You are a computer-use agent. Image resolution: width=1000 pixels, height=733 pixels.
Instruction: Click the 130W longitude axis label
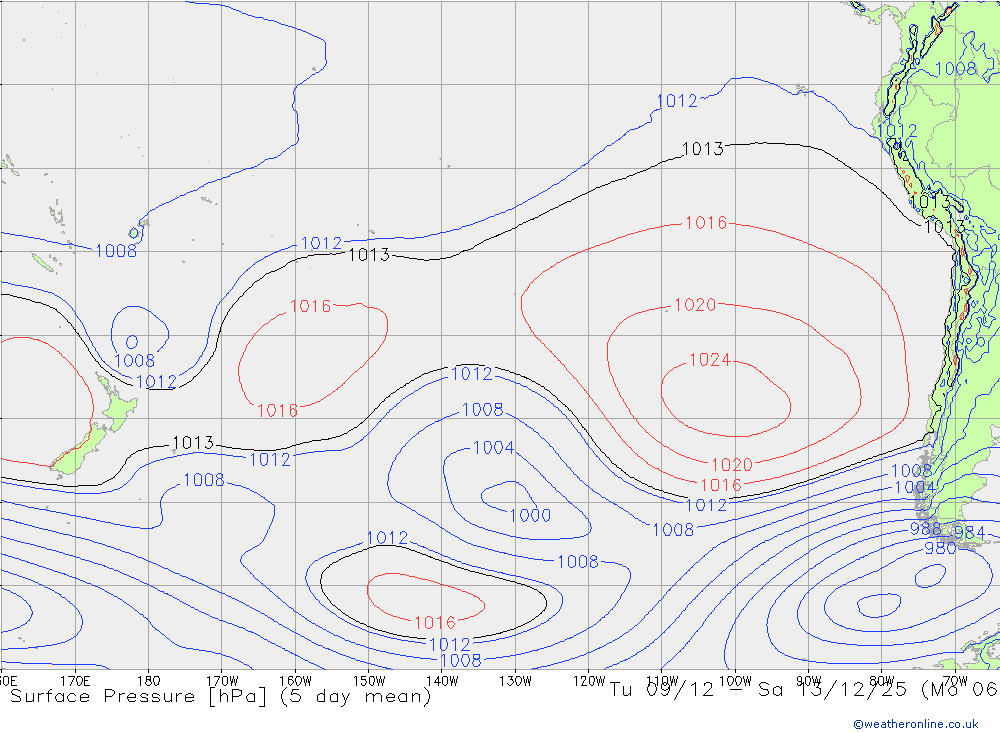[515, 681]
